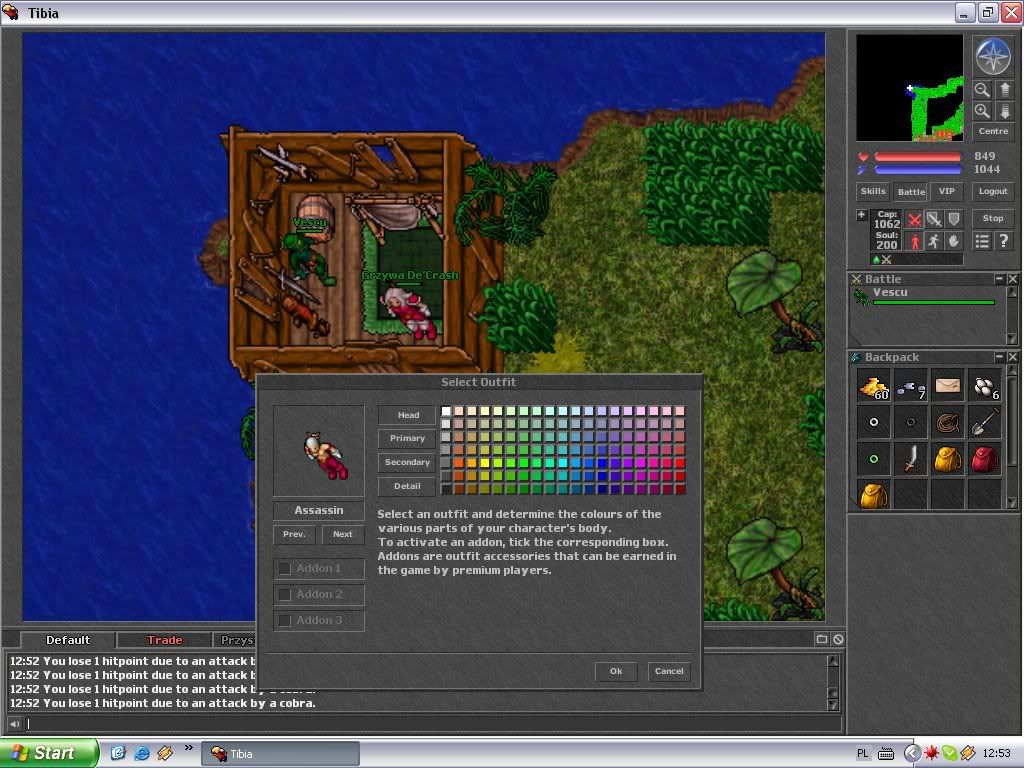Select the Head colour part
This screenshot has height=768, width=1024.
[x=408, y=415]
